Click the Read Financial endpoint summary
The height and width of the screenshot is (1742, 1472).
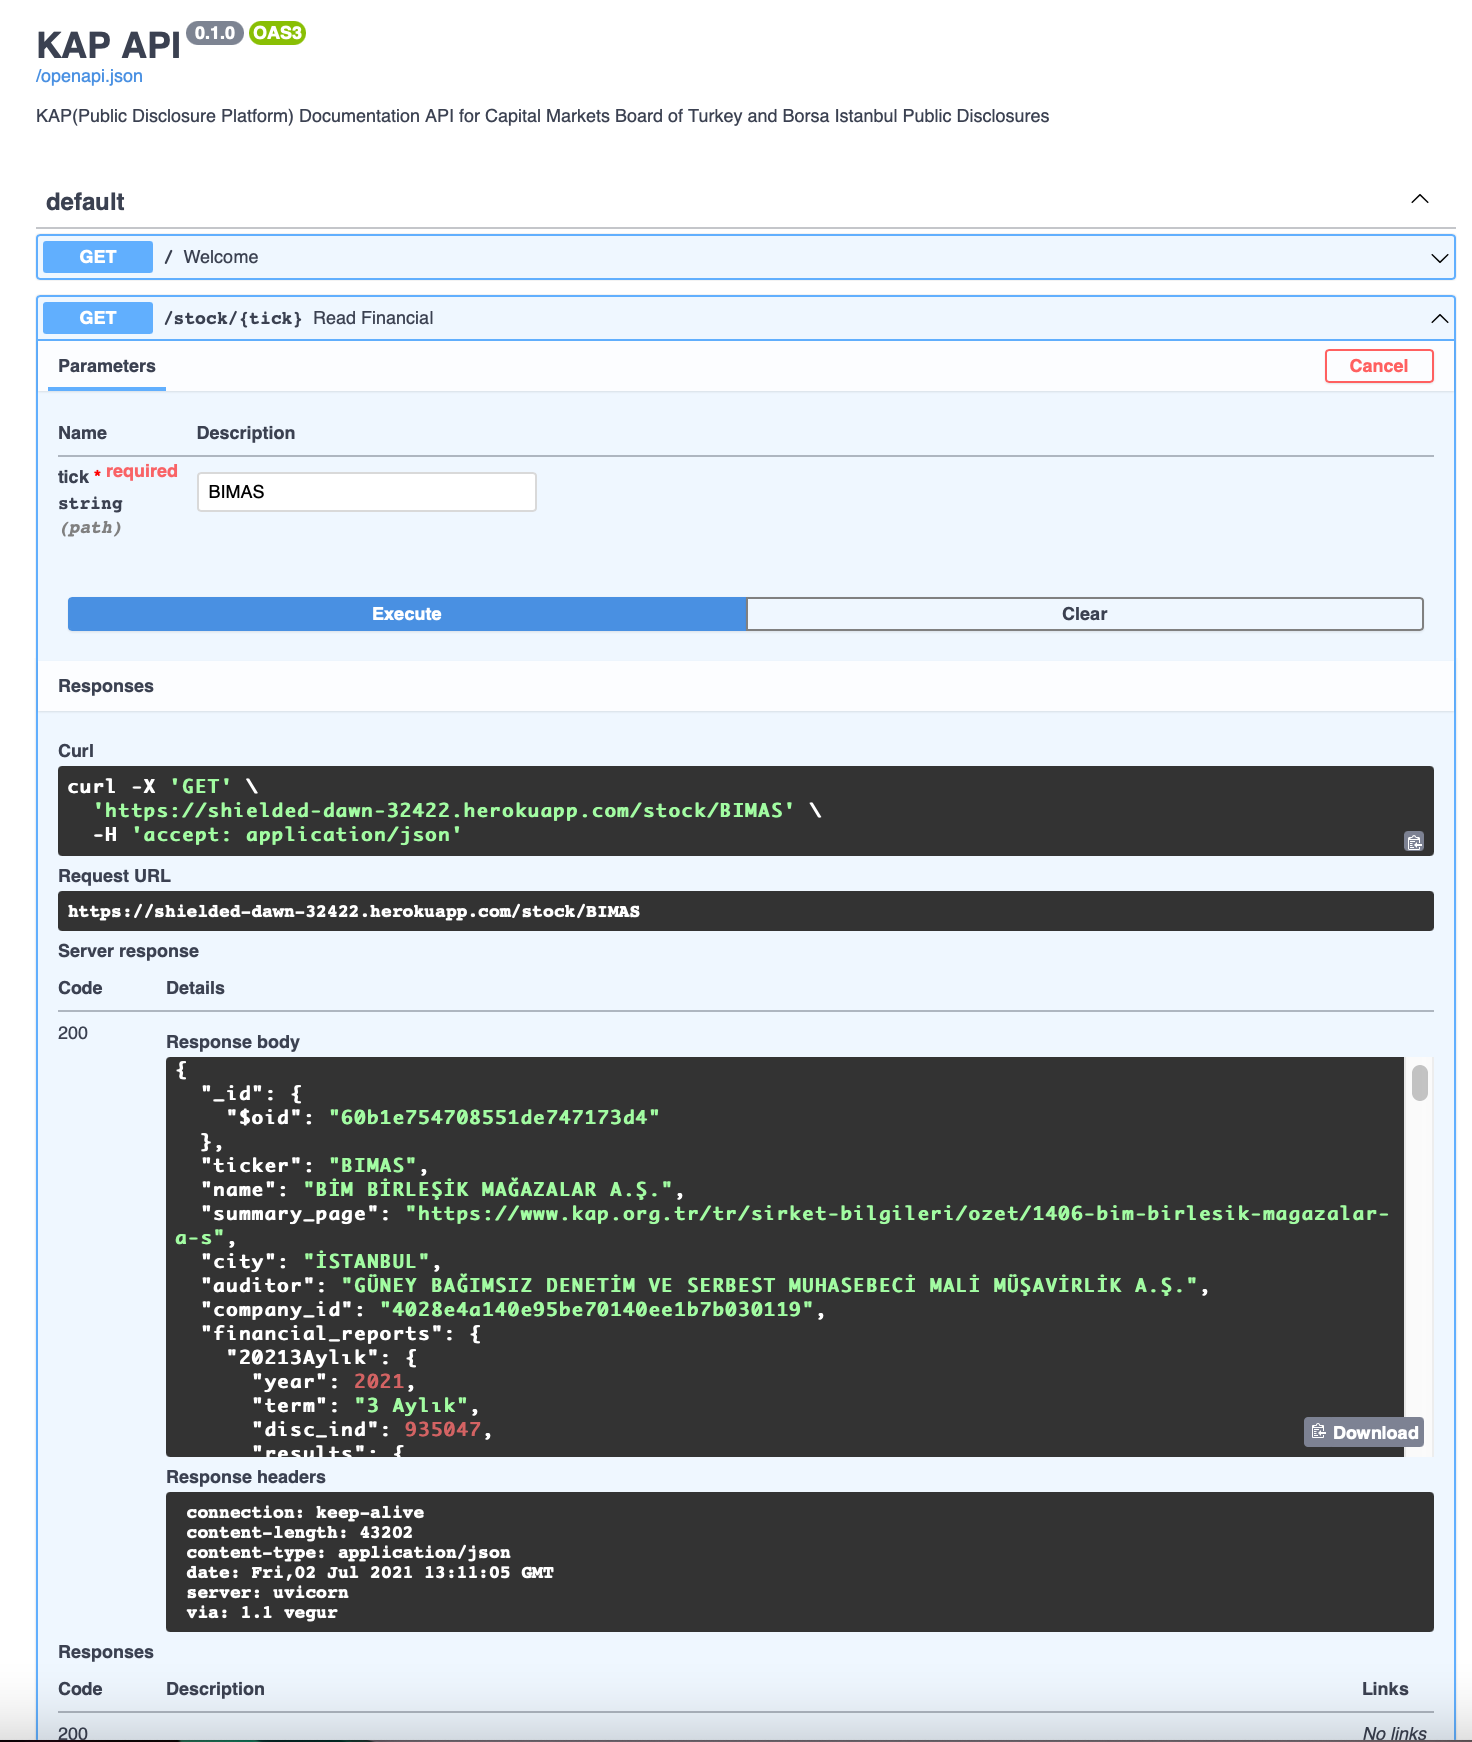(x=373, y=318)
